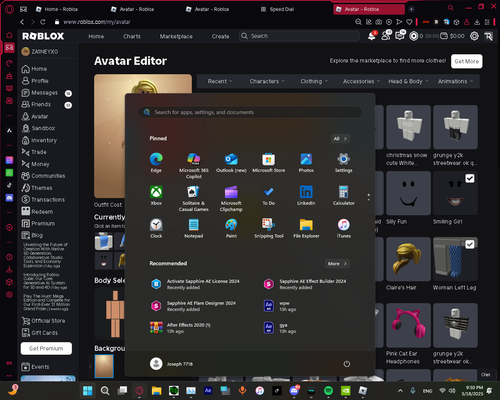Open File Explorer pinned app
Viewport: 500px width, 400px height.
[306, 228]
